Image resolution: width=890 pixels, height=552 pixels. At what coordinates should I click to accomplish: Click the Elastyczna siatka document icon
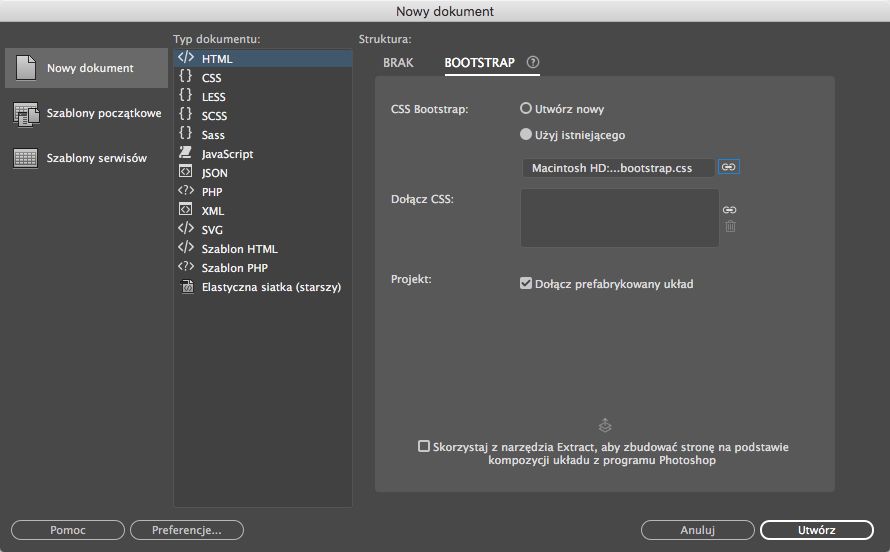click(187, 286)
